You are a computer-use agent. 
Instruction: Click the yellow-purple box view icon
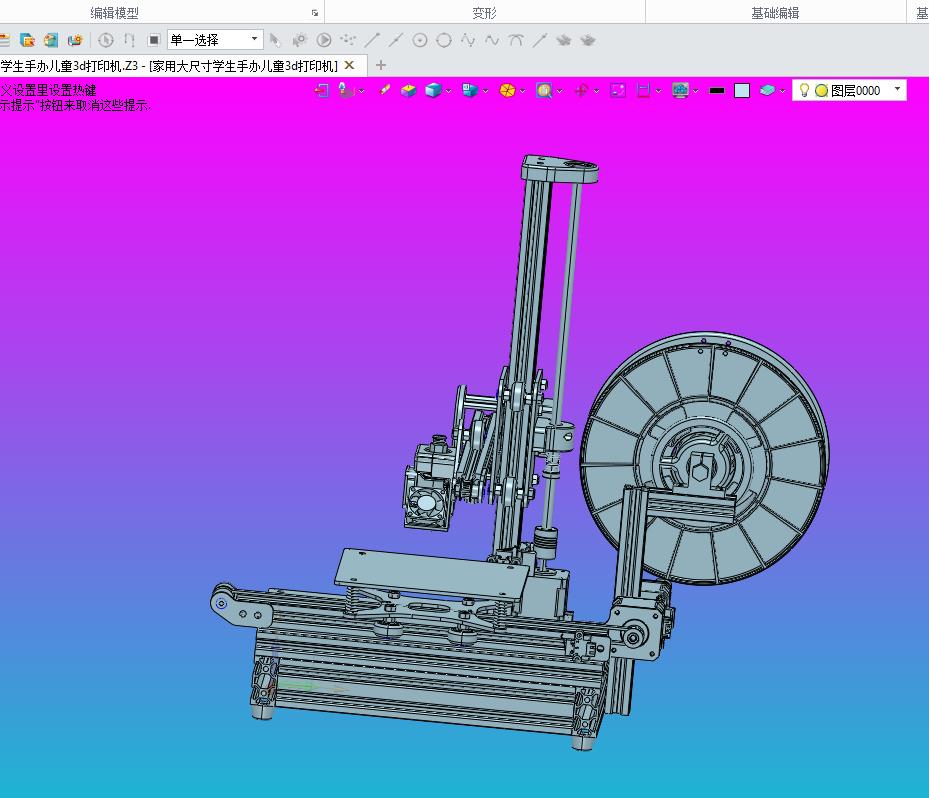409,90
